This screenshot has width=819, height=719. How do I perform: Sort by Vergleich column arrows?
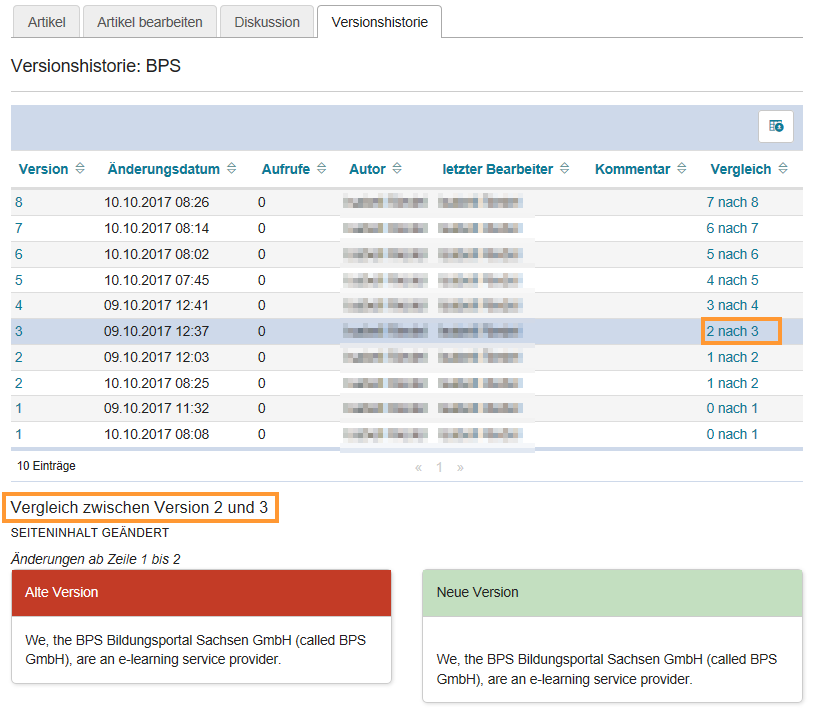click(x=783, y=169)
